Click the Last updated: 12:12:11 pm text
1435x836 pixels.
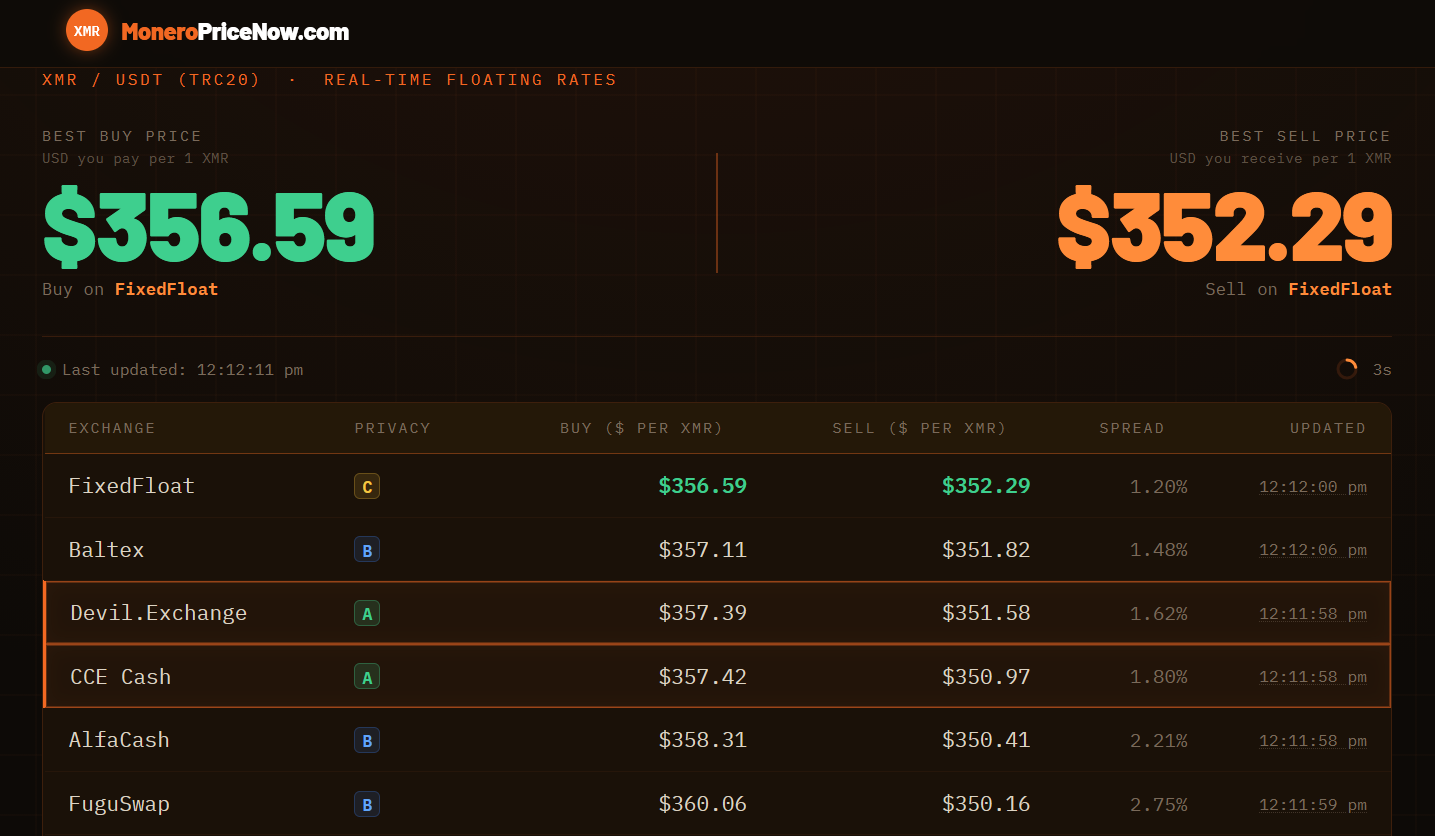pyautogui.click(x=183, y=370)
